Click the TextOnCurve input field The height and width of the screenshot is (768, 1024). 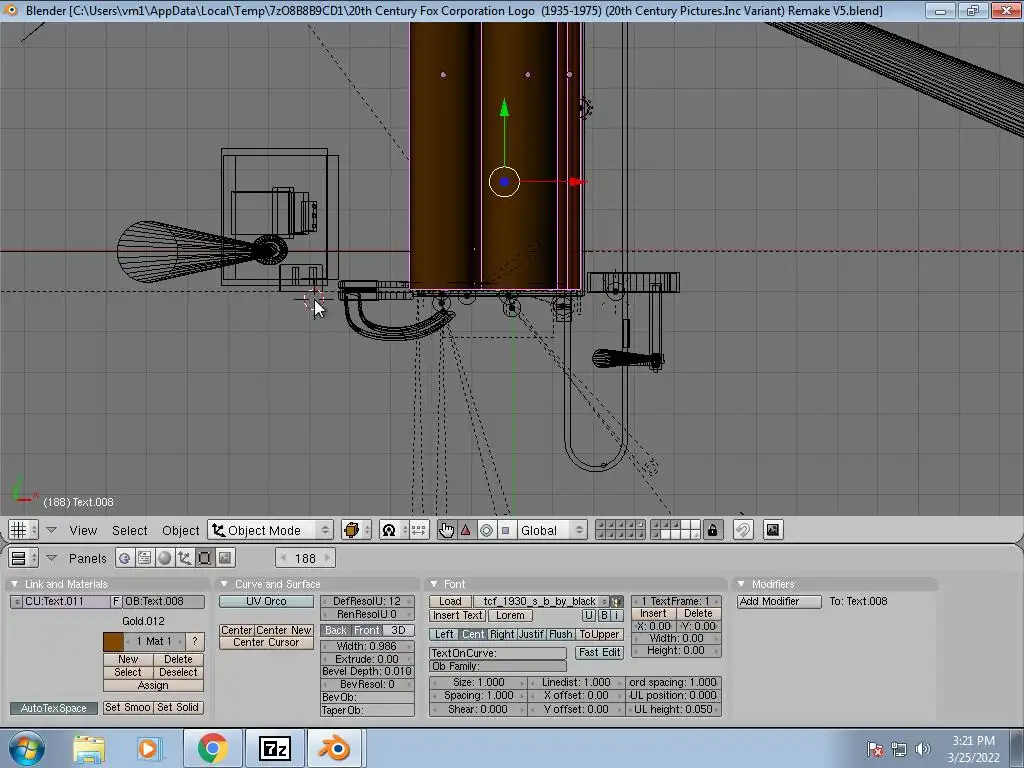click(x=498, y=653)
